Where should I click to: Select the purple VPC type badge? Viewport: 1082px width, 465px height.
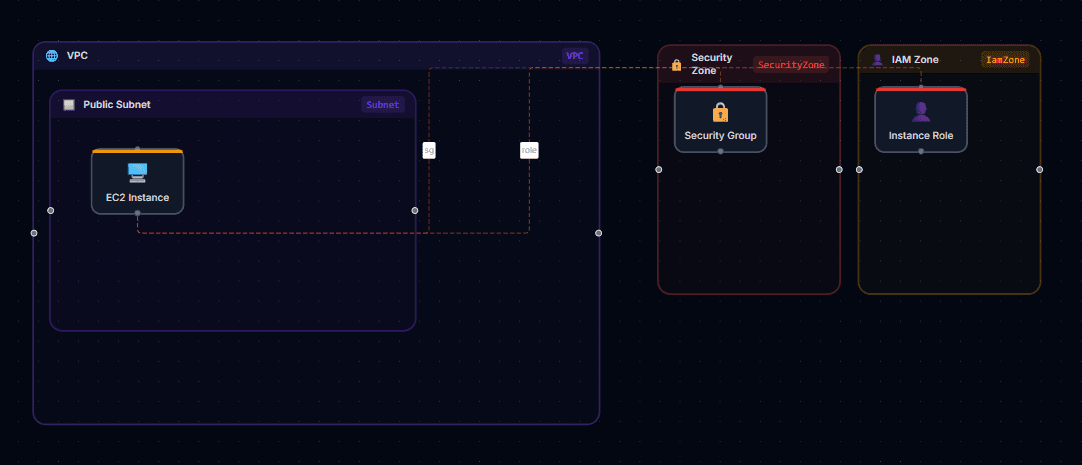(x=575, y=56)
